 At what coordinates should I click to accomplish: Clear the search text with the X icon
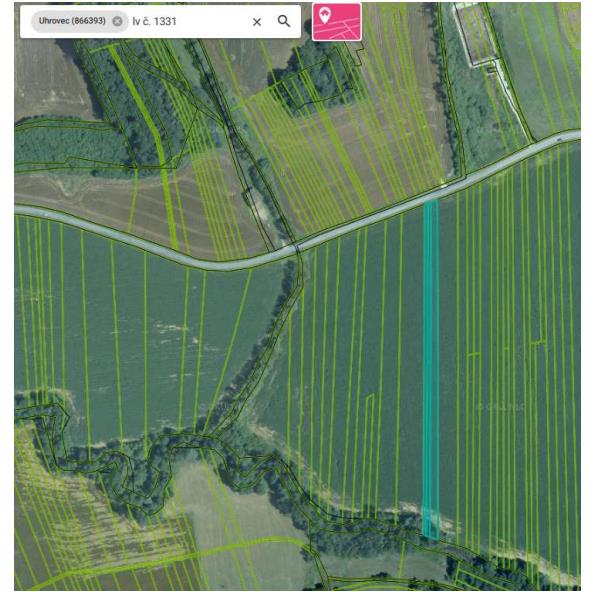pos(257,22)
